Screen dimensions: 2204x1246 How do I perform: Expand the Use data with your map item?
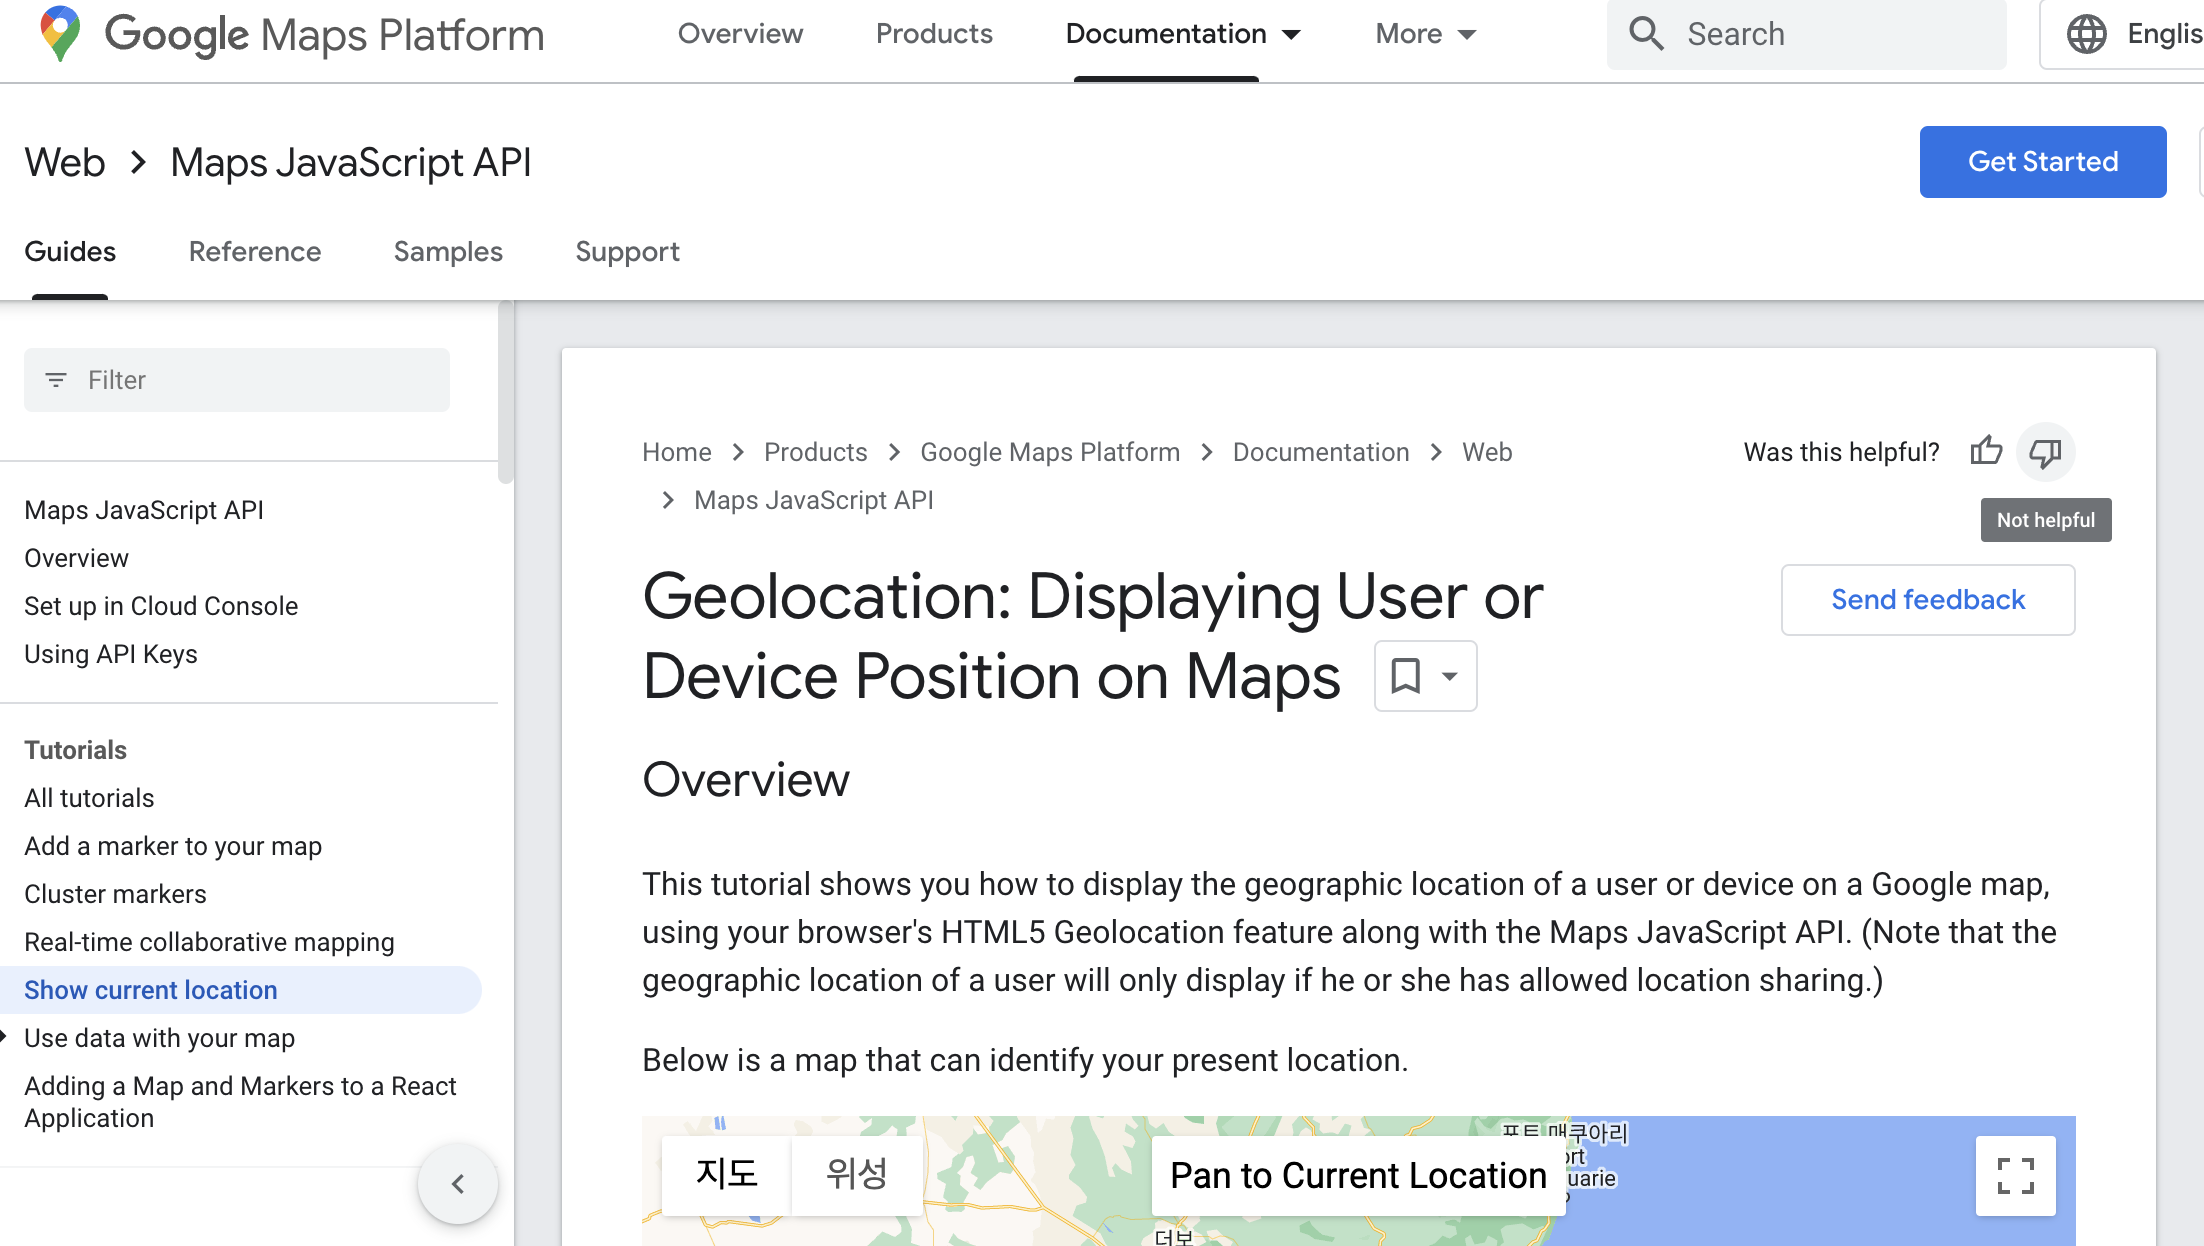point(5,1036)
